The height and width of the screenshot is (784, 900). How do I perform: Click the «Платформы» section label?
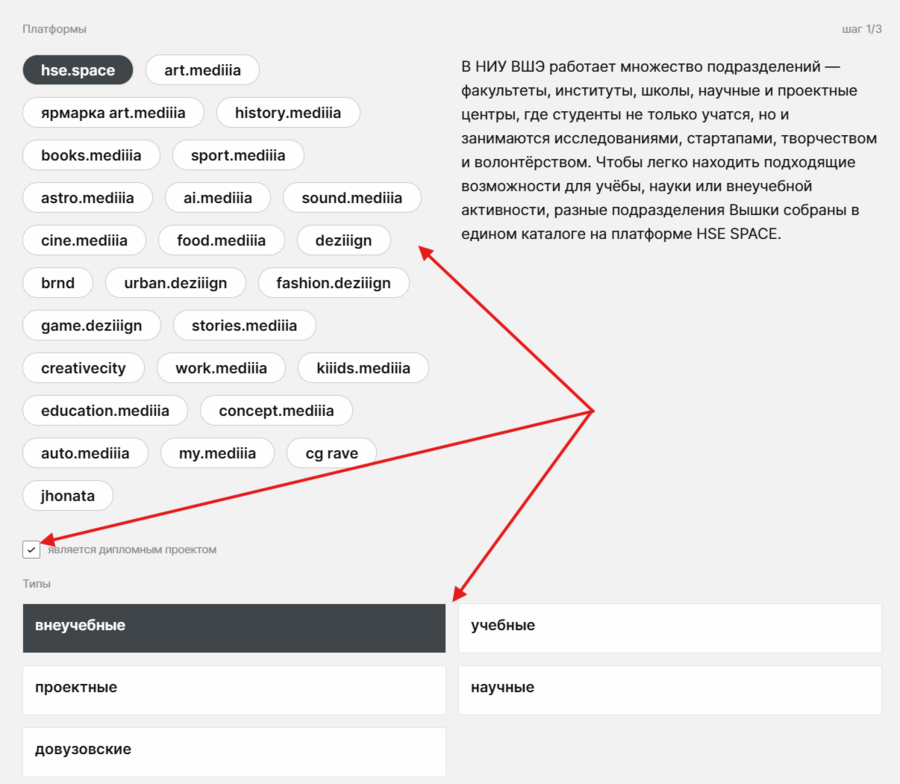[55, 29]
